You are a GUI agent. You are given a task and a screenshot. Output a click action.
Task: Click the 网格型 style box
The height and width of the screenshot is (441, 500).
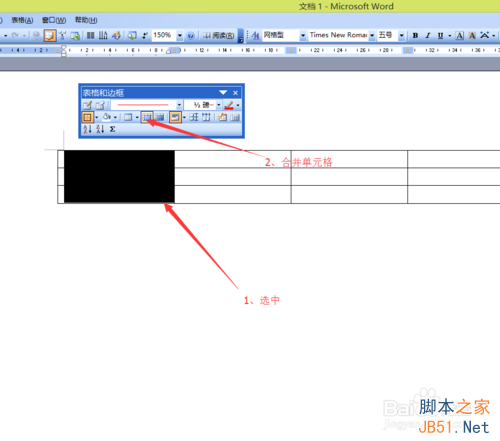tap(281, 35)
